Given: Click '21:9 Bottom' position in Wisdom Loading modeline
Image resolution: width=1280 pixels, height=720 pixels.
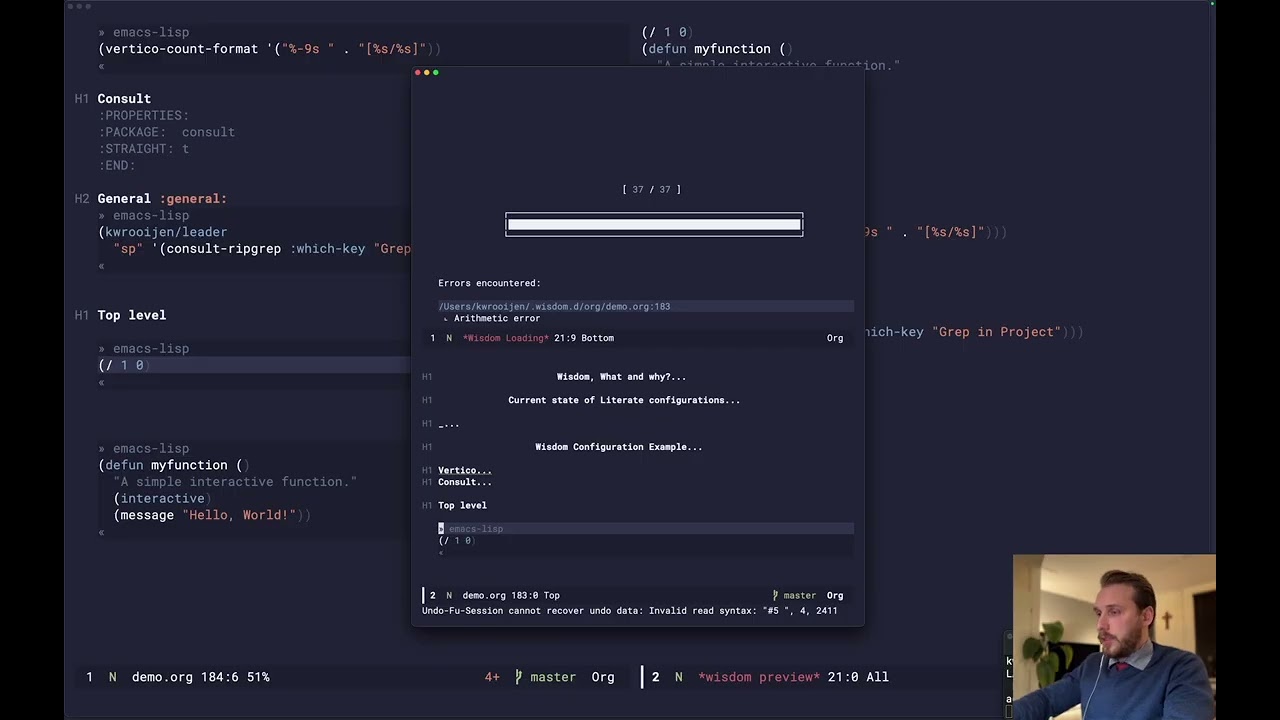Looking at the screenshot, I should pos(584,338).
